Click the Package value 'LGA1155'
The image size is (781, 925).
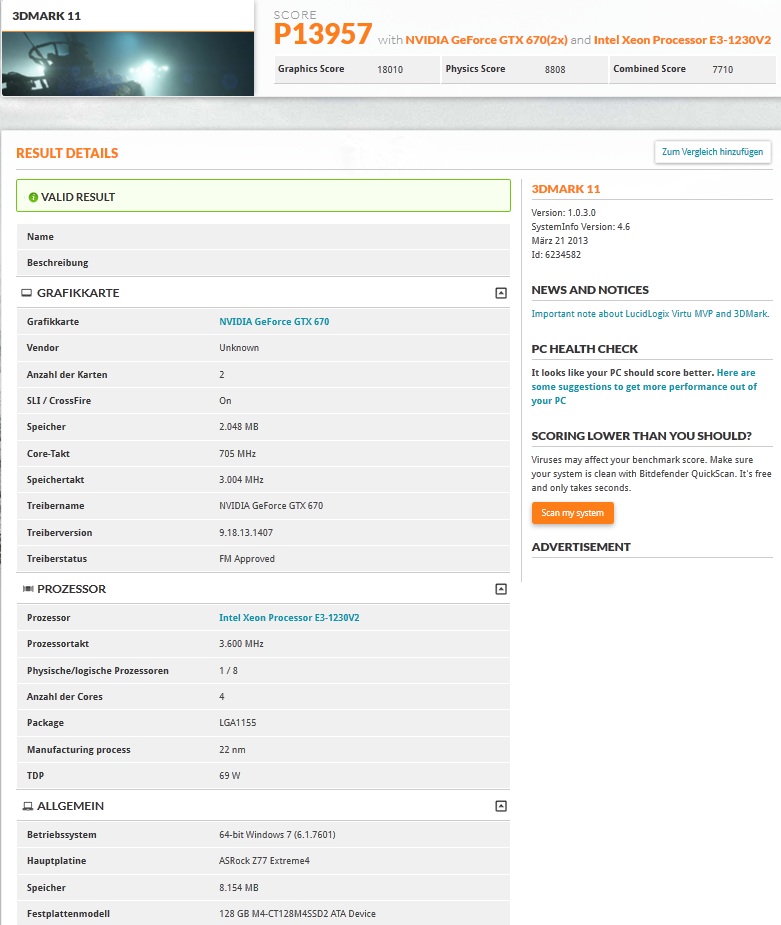[238, 723]
